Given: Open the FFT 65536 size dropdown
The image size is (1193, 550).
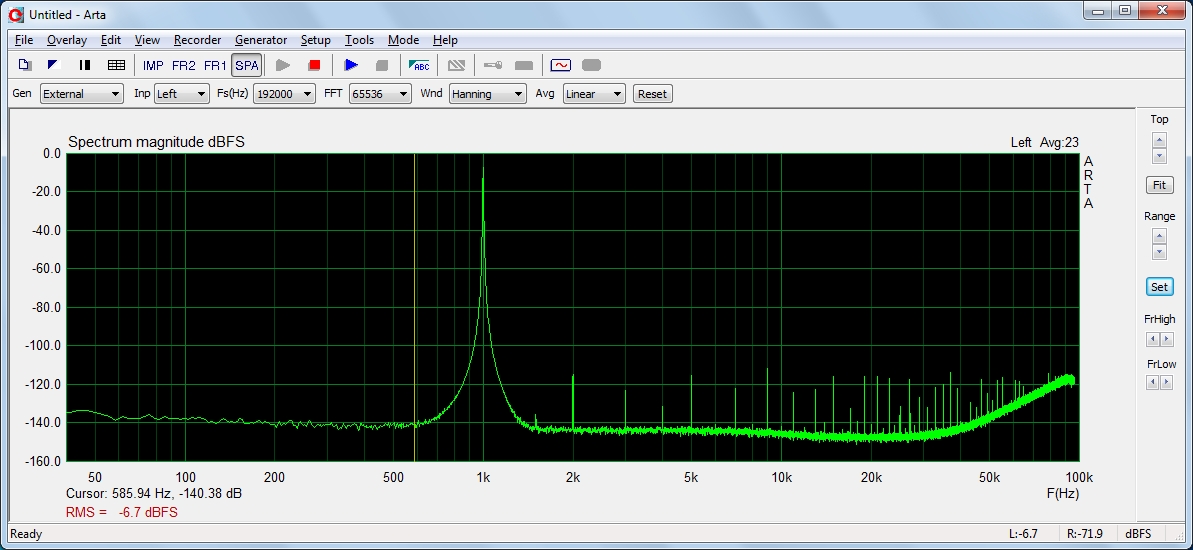Looking at the screenshot, I should tap(380, 94).
